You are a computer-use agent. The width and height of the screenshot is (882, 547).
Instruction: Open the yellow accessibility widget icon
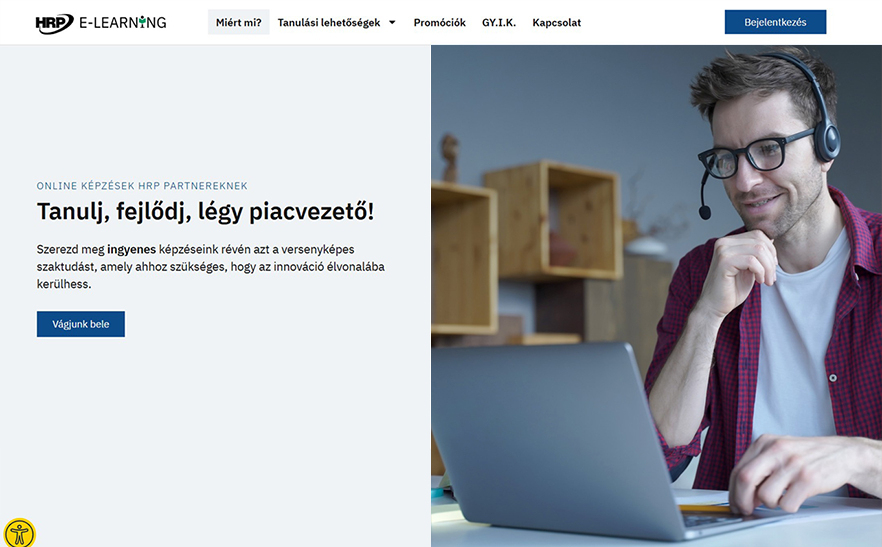point(19,533)
